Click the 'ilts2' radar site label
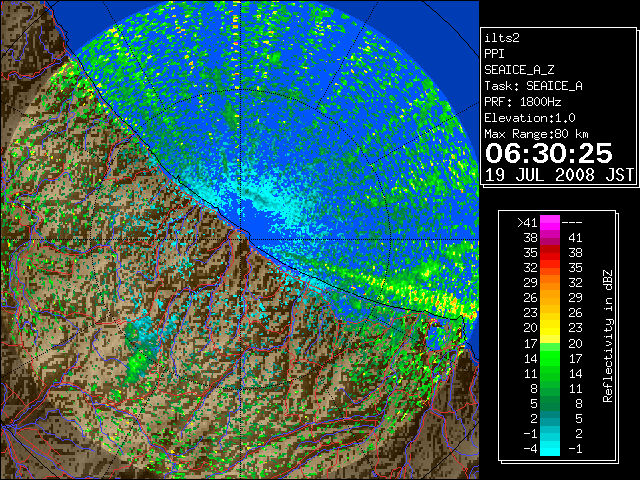Screen dimensions: 640x480 click(502, 38)
